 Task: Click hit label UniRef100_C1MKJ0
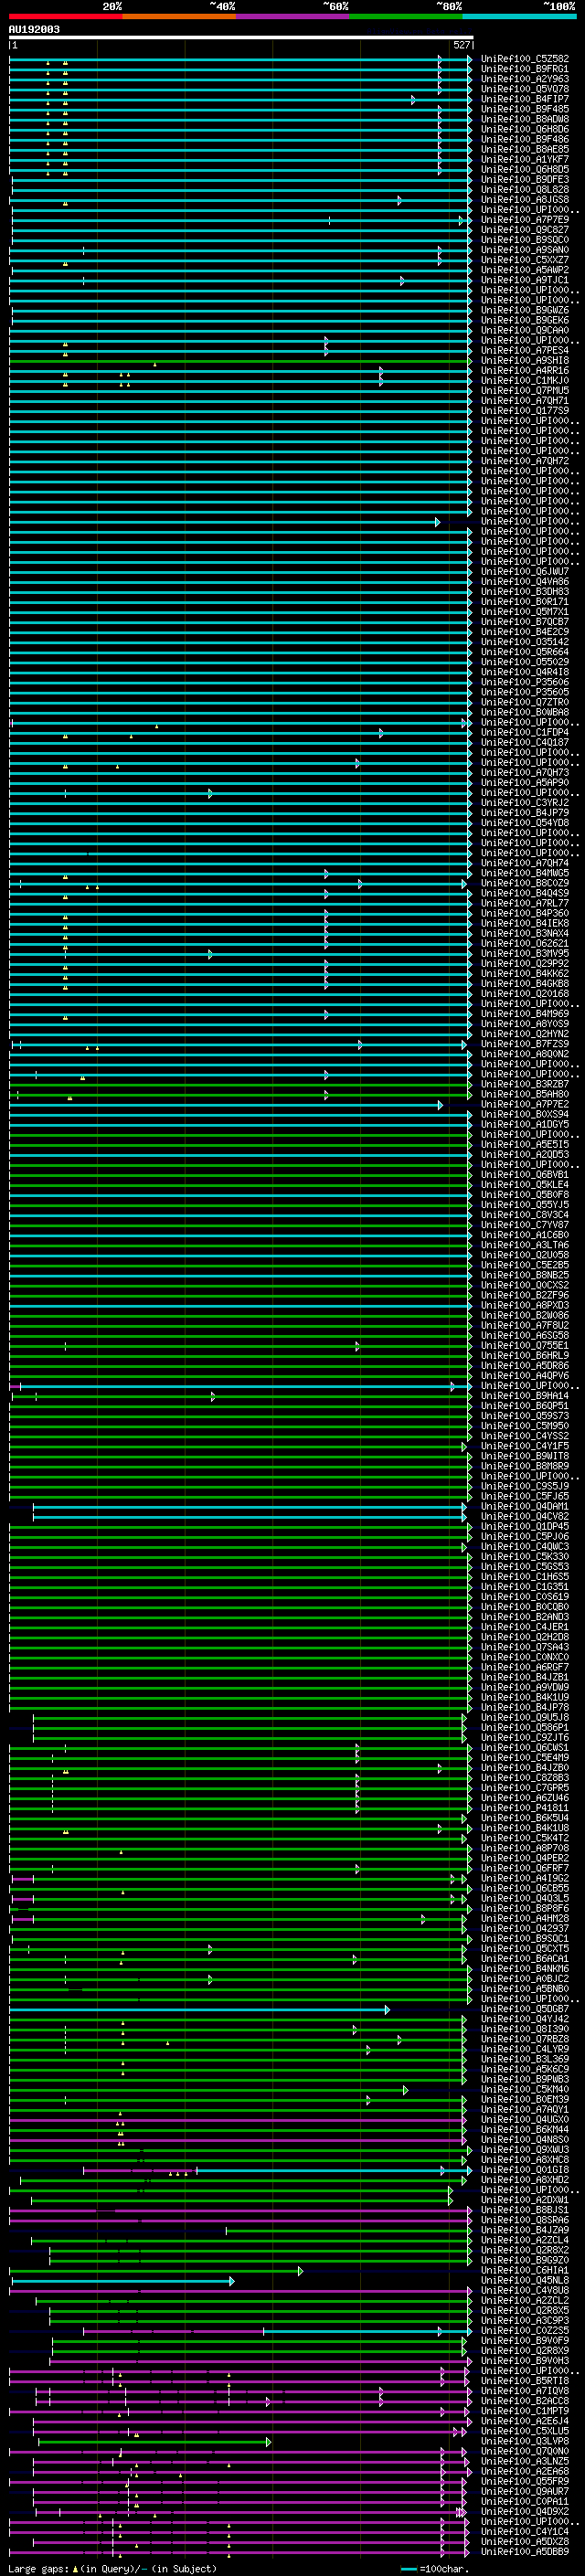pos(525,380)
